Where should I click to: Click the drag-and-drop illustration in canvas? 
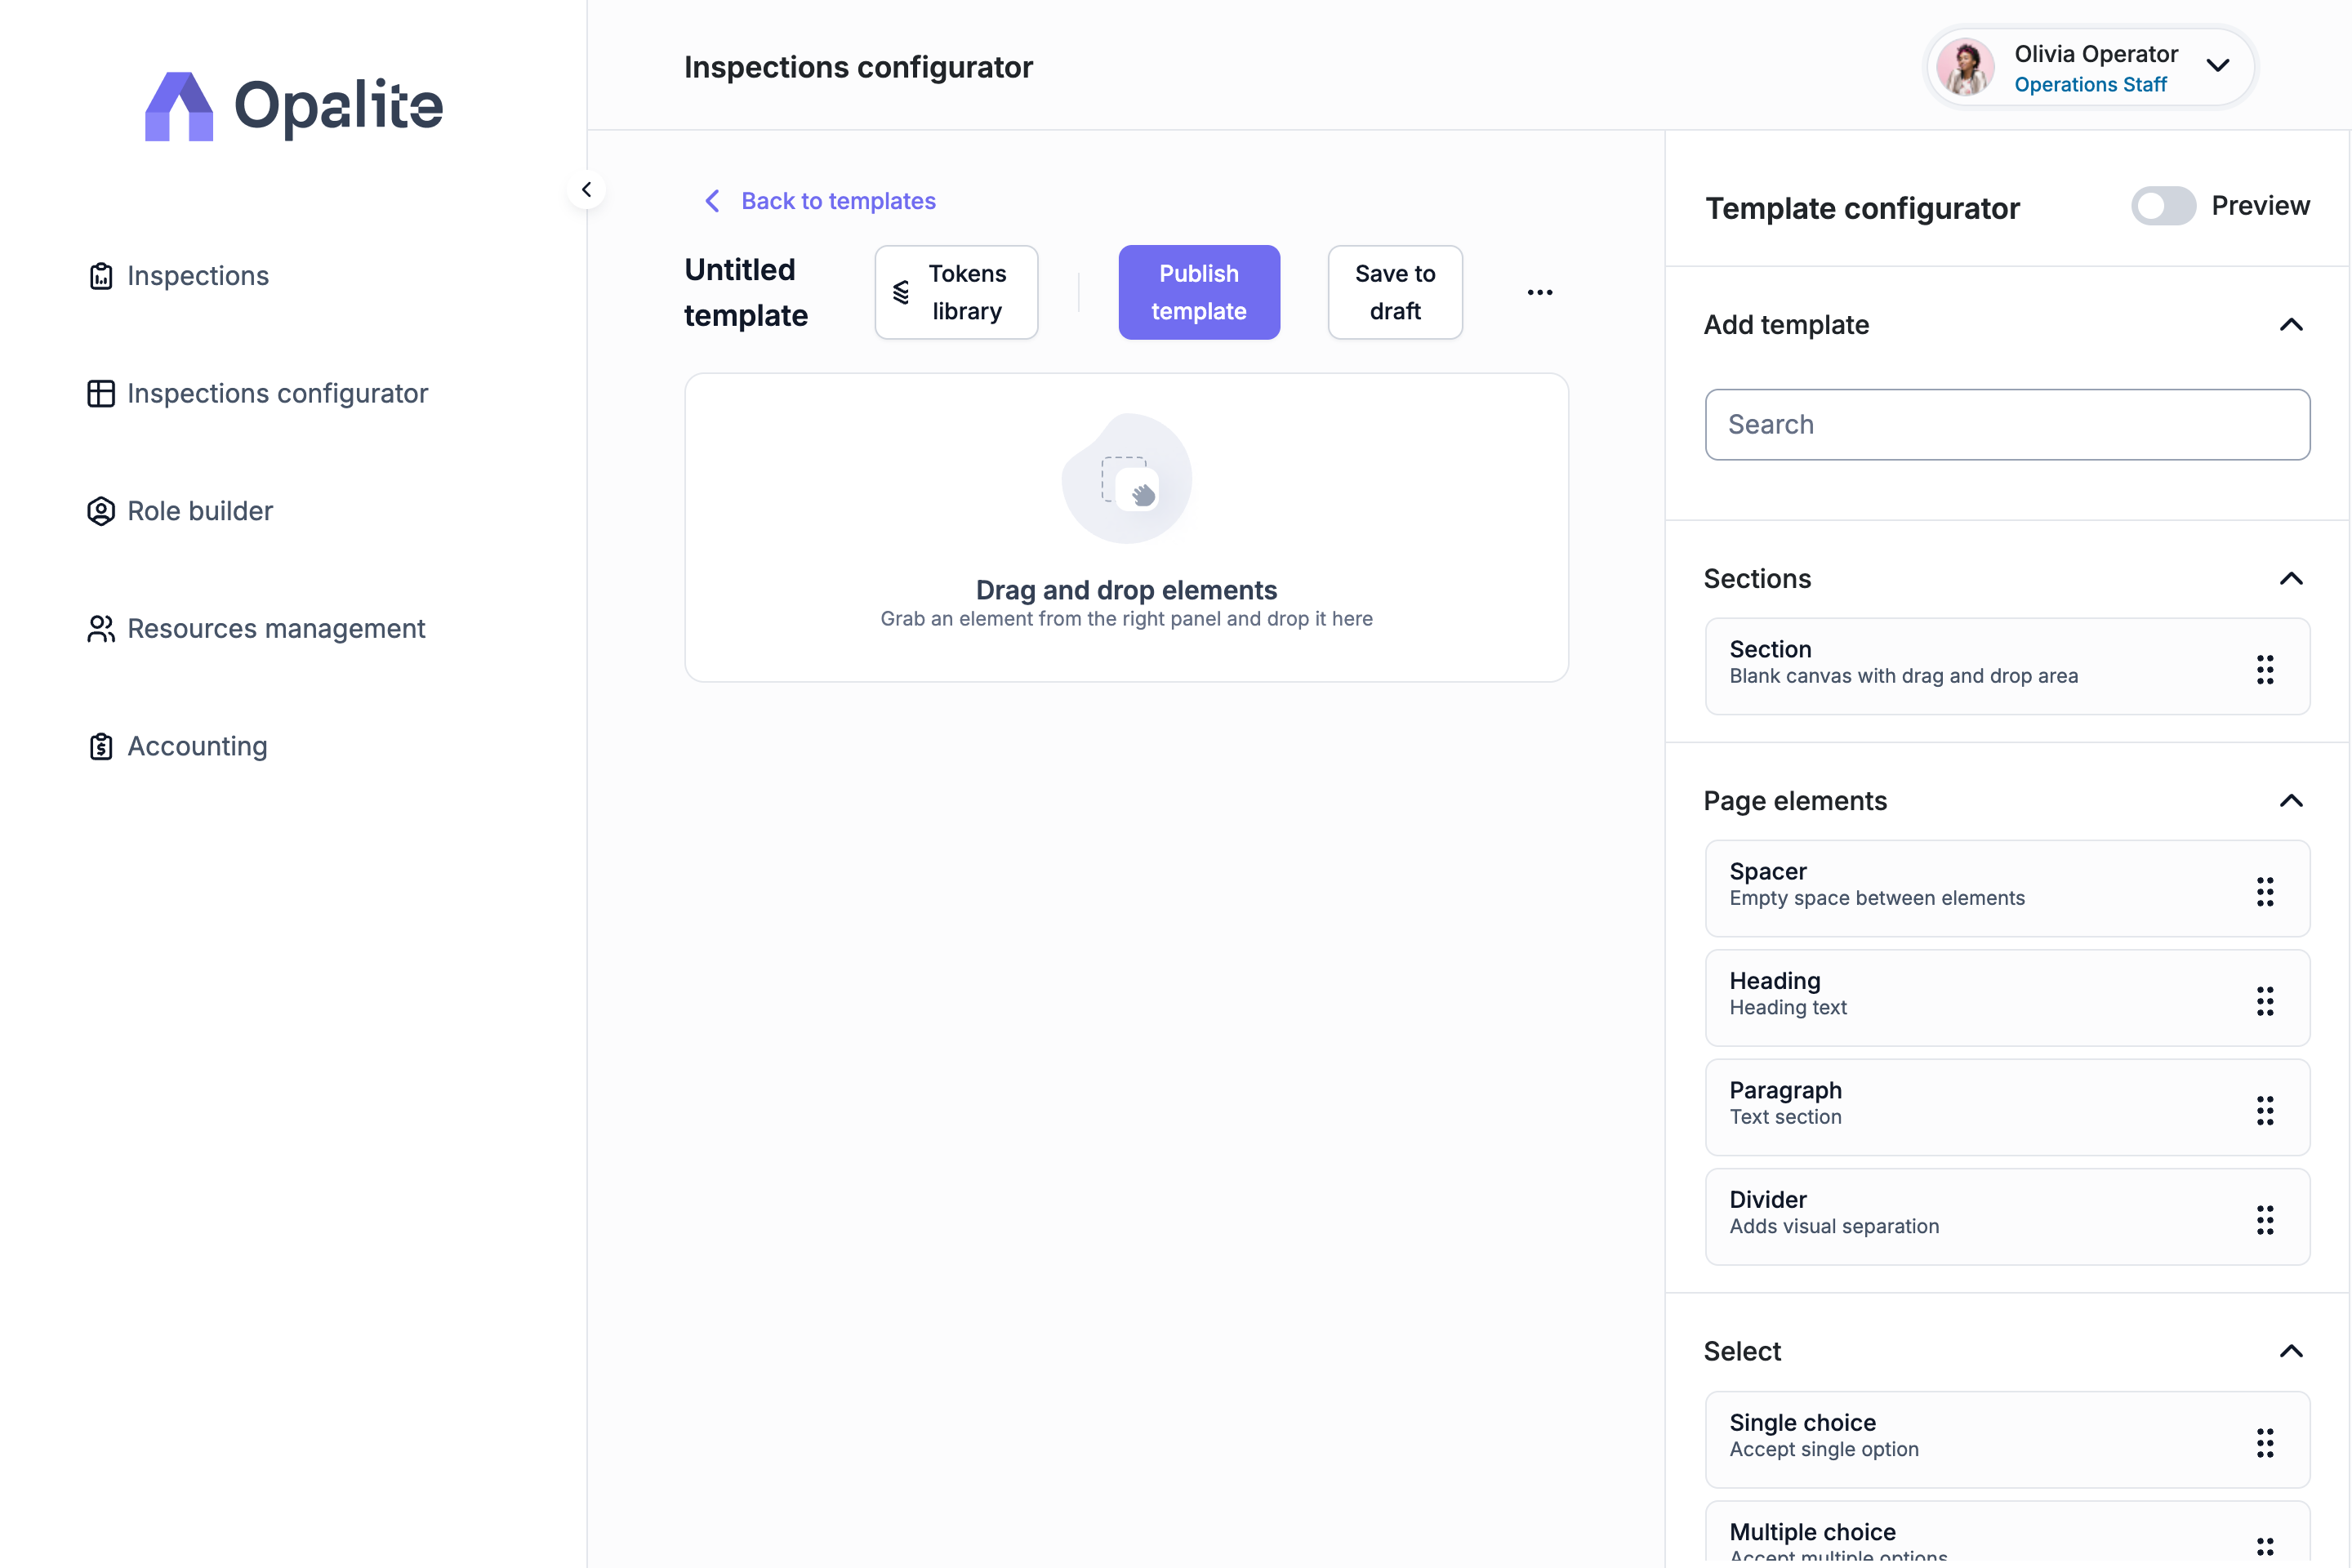point(1127,479)
